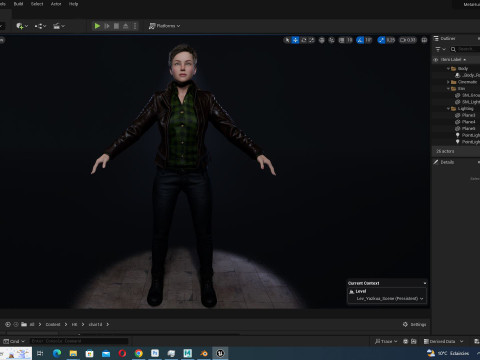Open the Cmd console type dropdown

(14, 341)
